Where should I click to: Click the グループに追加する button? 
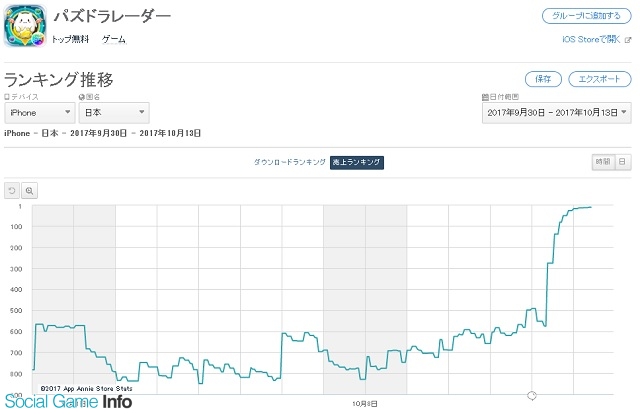586,16
